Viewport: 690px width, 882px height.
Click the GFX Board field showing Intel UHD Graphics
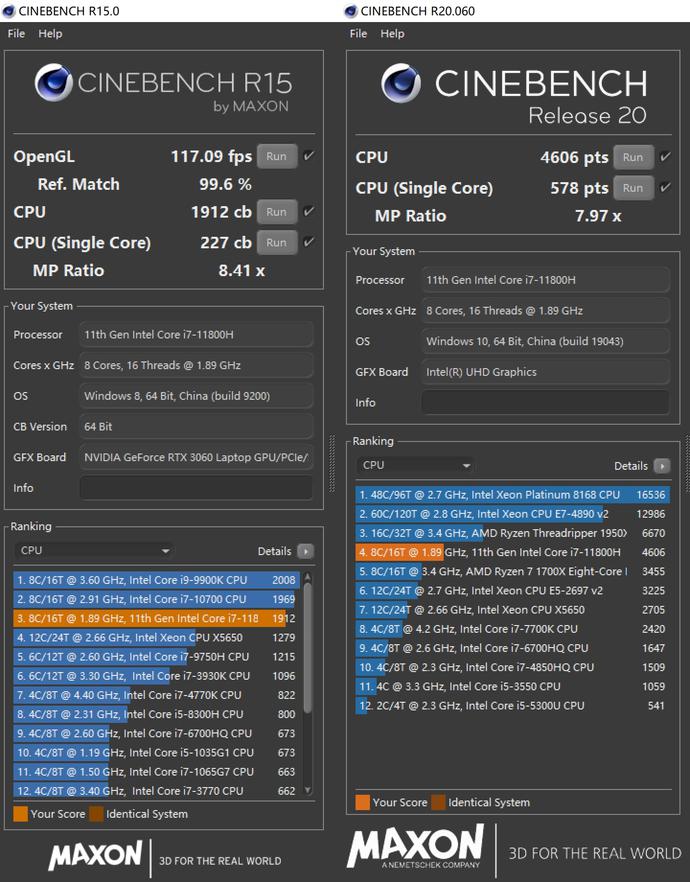pyautogui.click(x=545, y=372)
